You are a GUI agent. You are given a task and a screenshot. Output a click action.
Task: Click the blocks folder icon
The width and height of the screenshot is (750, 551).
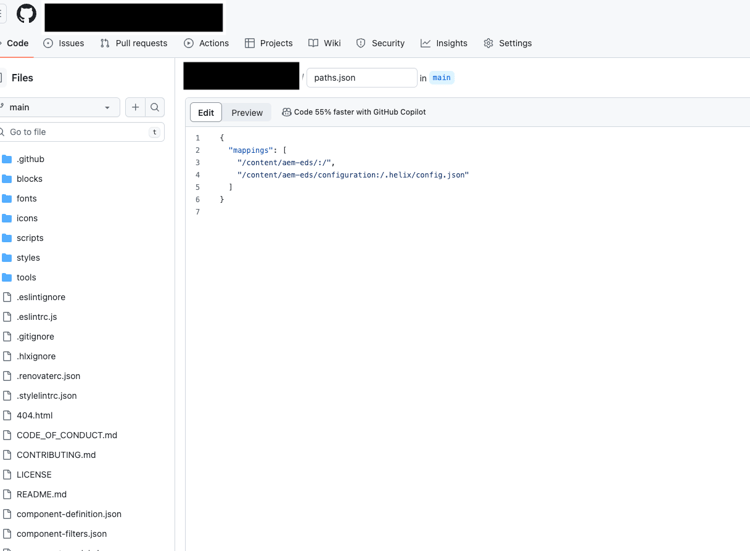(x=7, y=178)
